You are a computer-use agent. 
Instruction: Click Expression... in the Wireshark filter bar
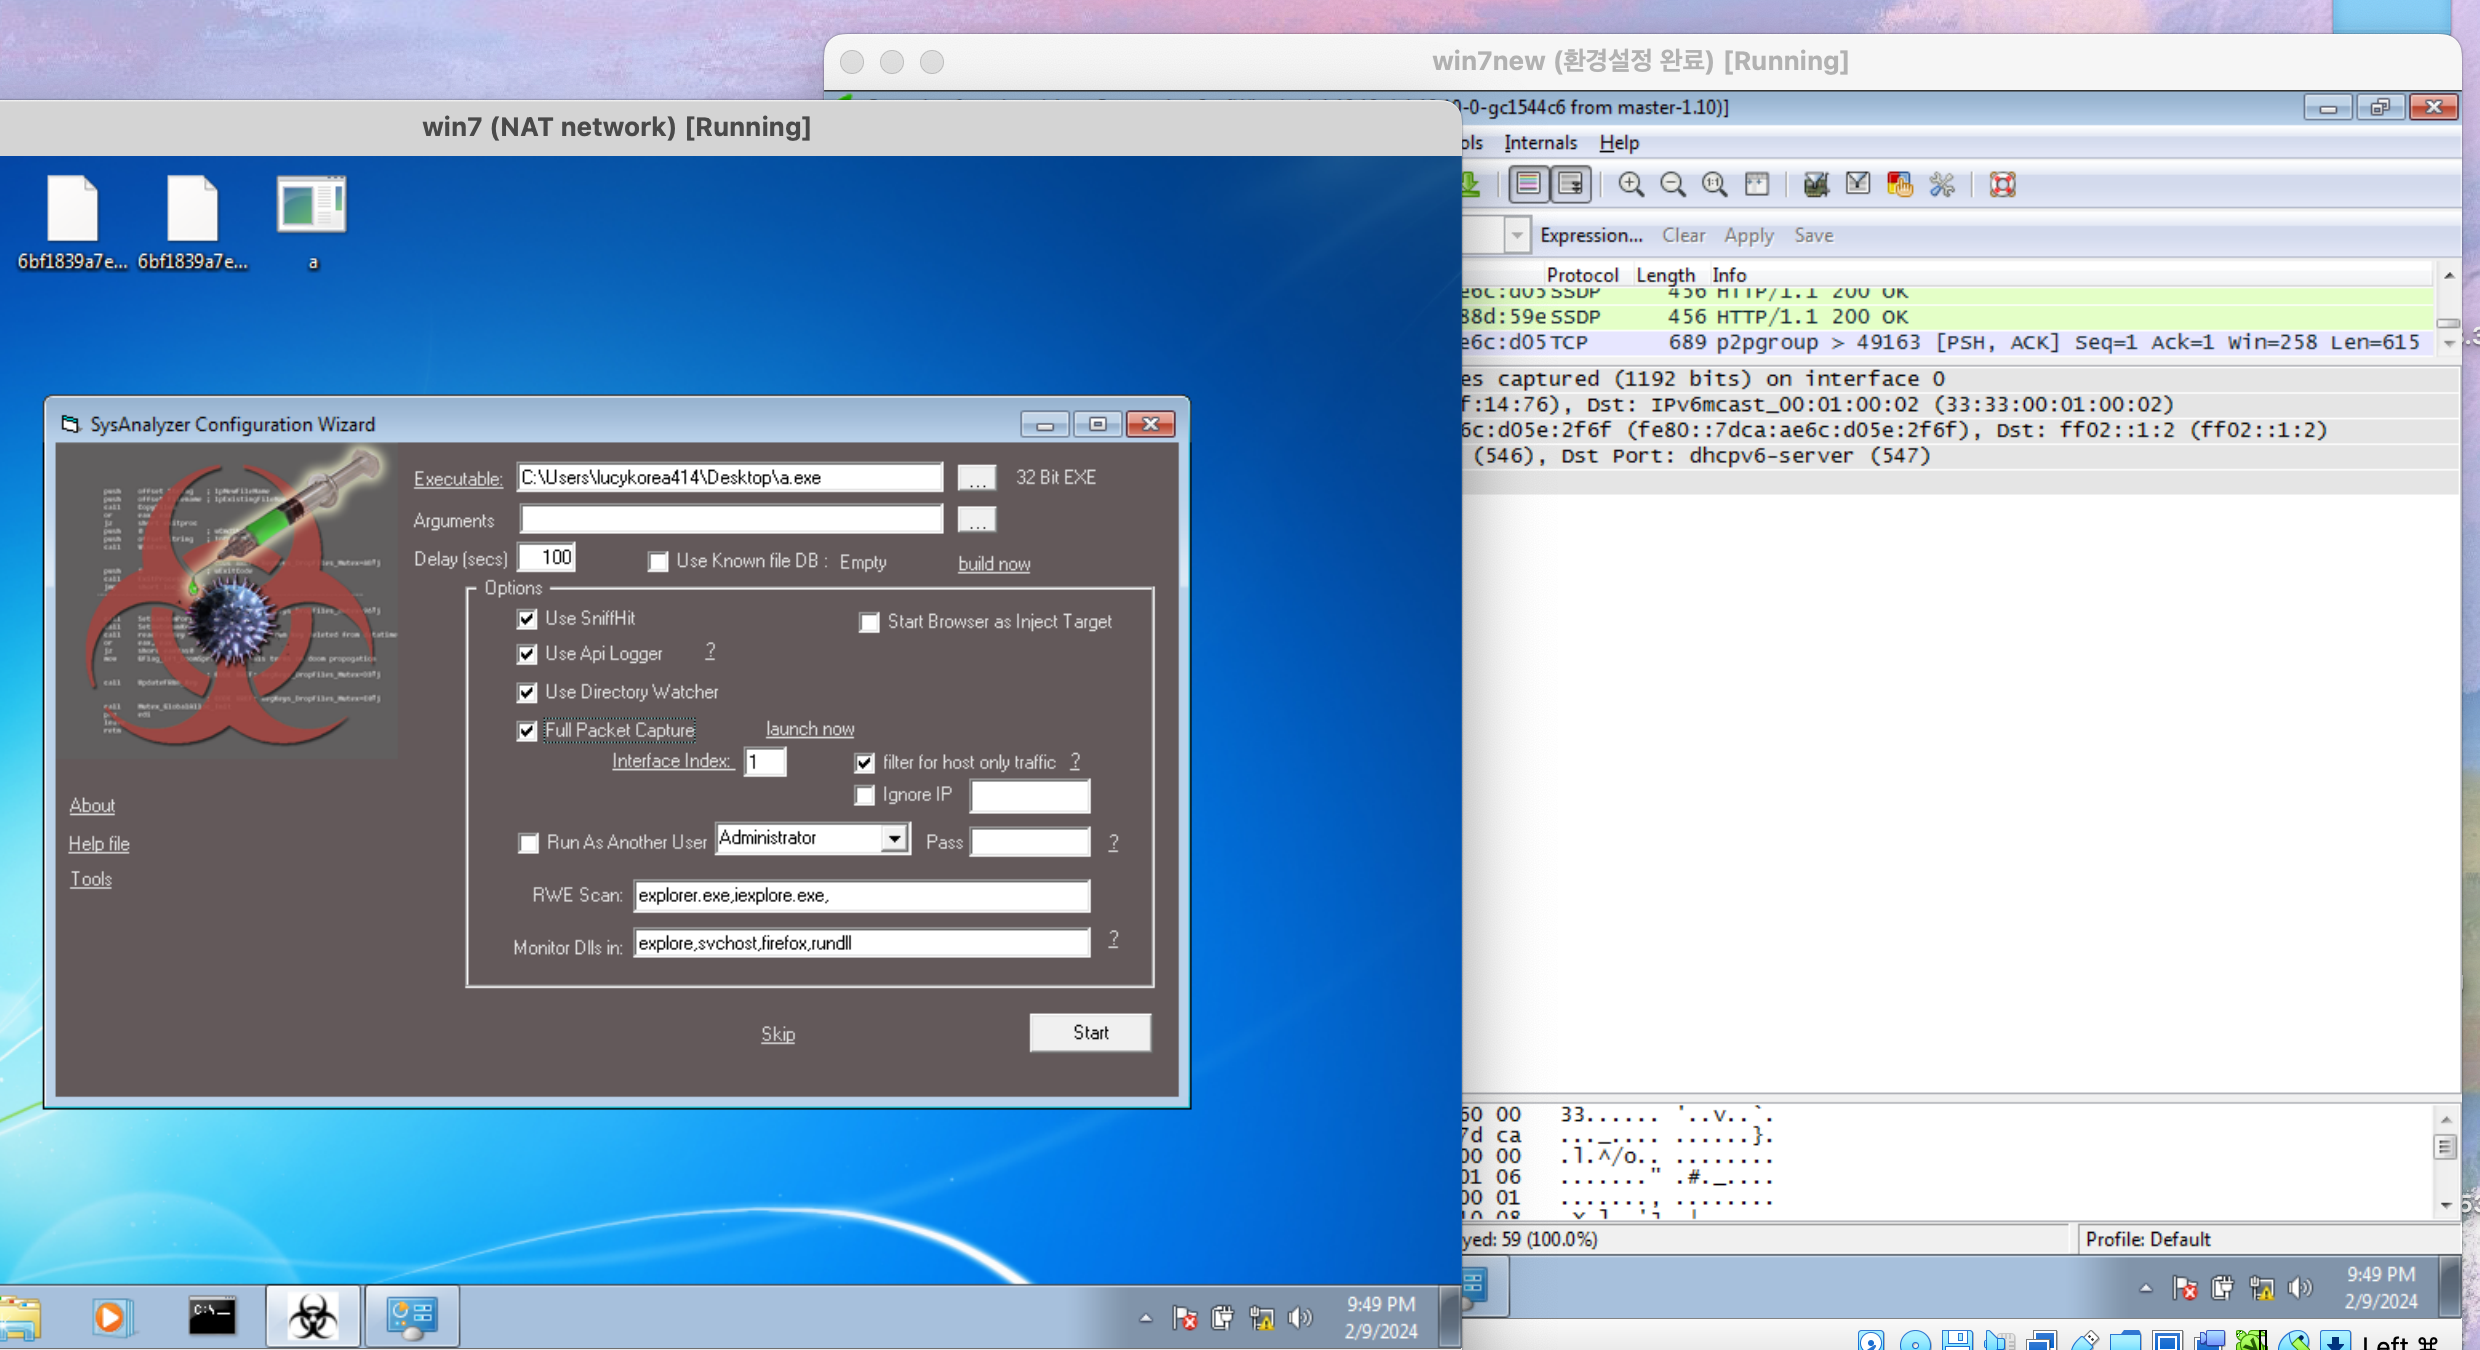coord(1591,235)
